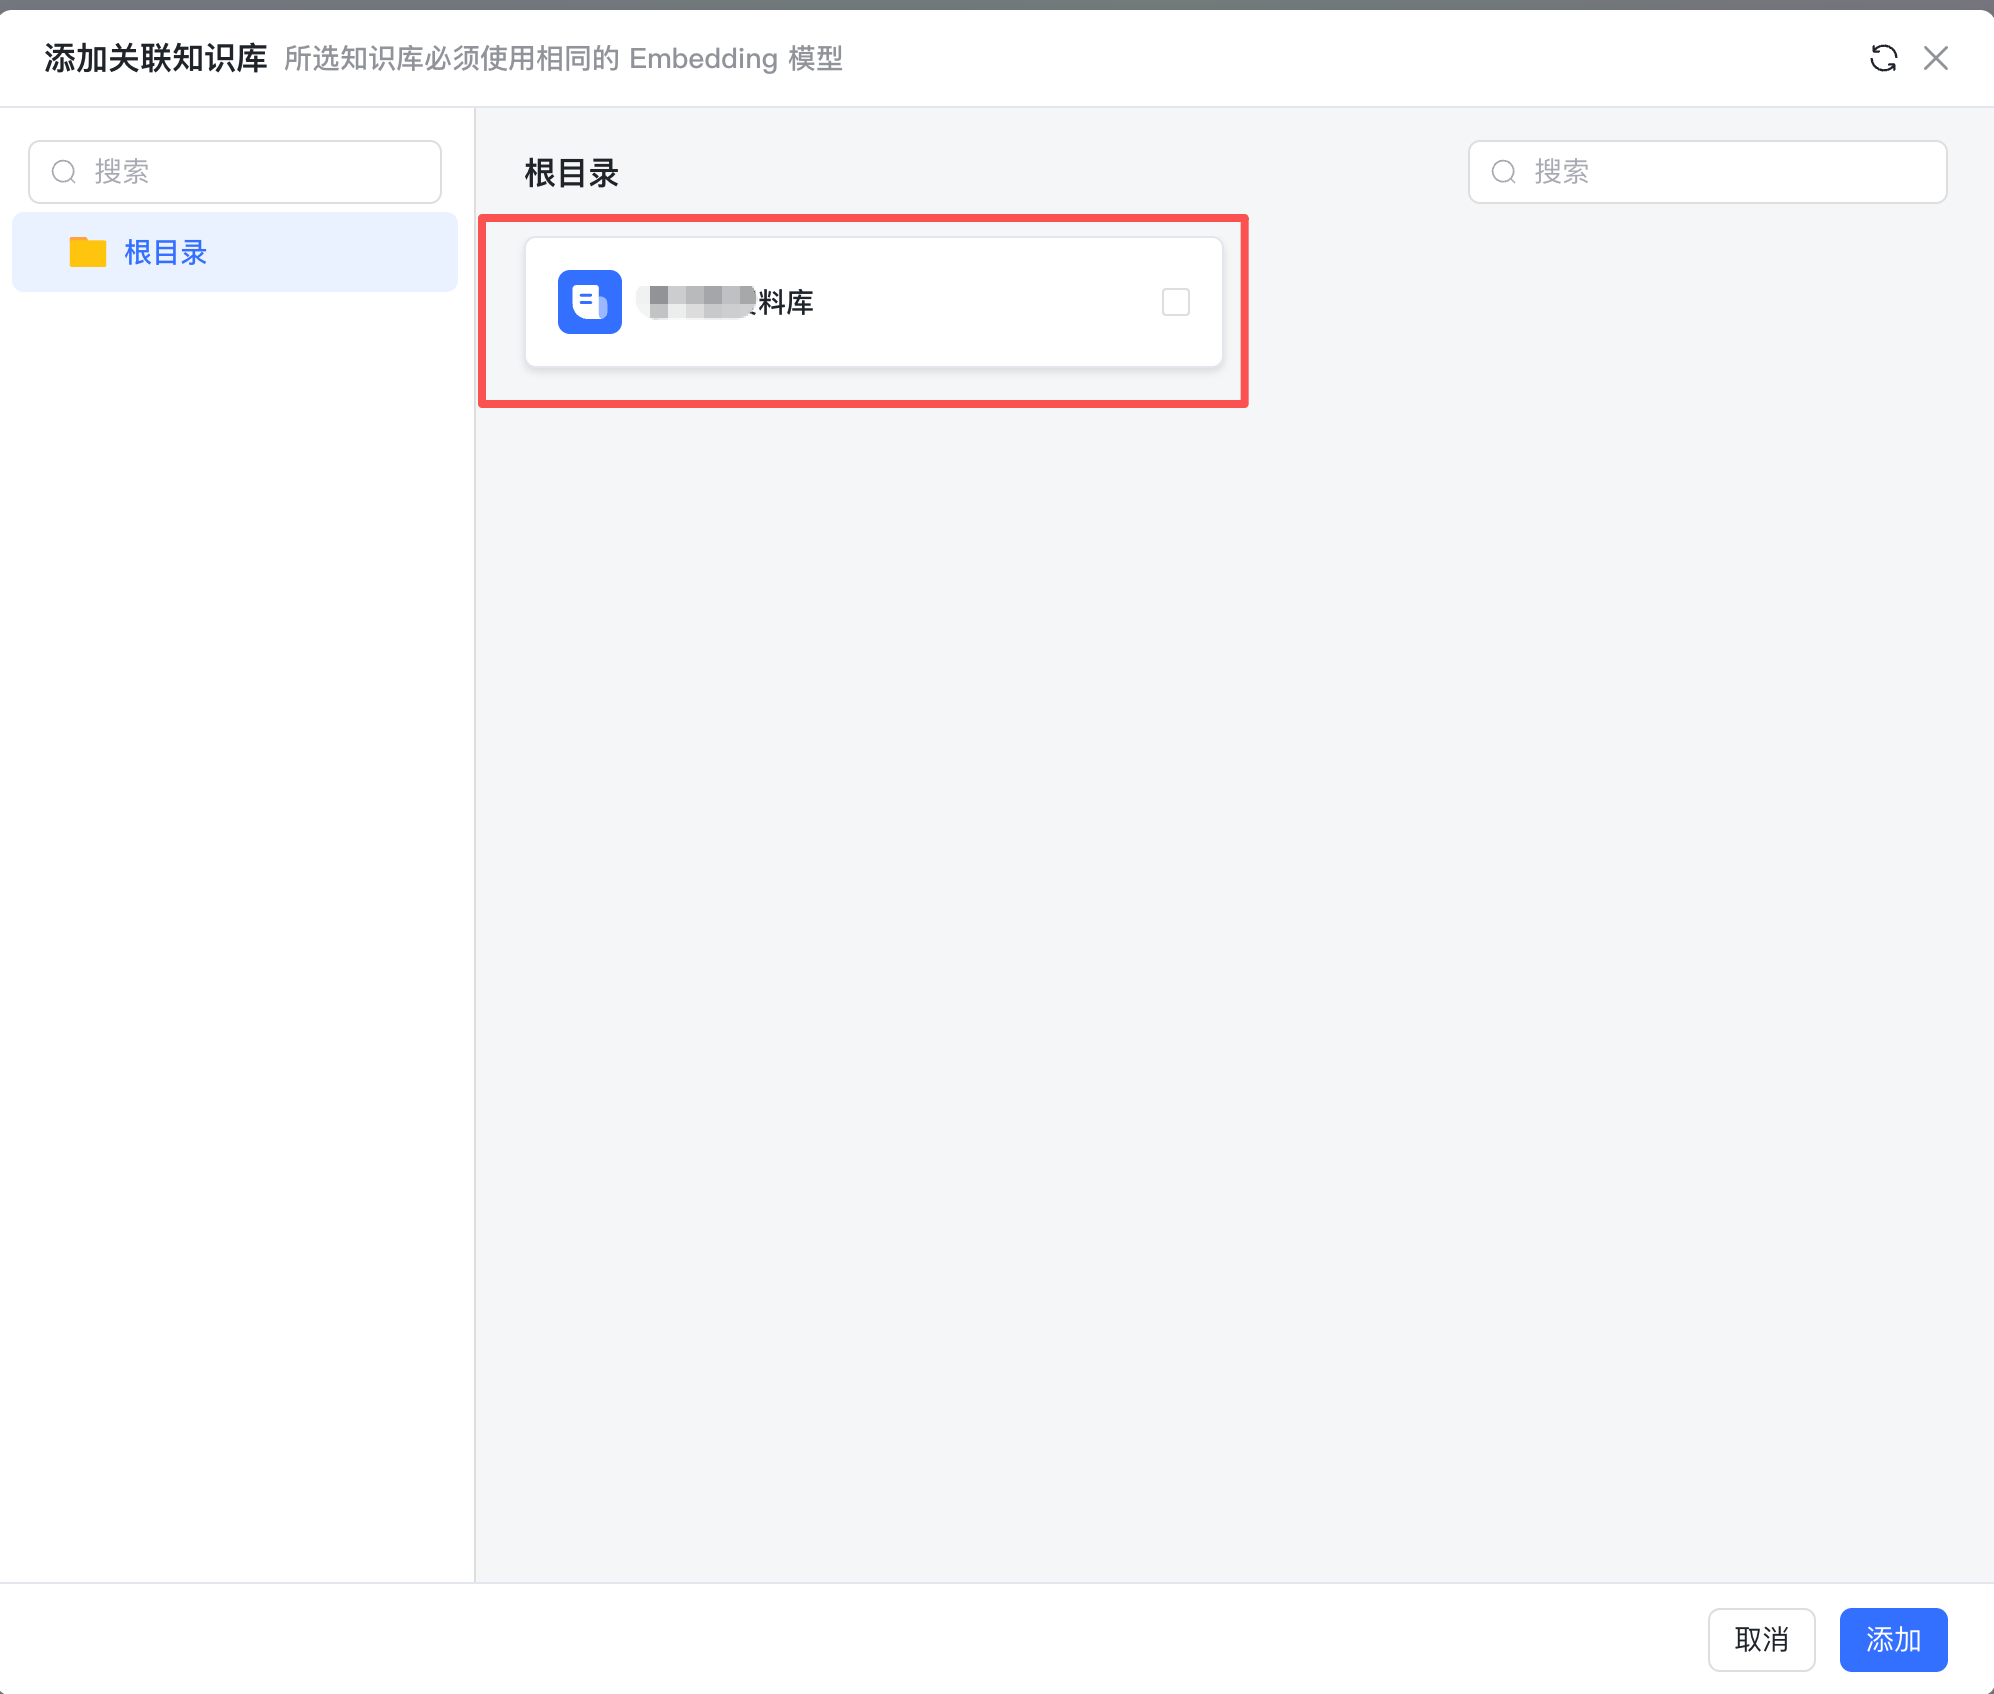Click the left sidebar 搜索 input field
The width and height of the screenshot is (1994, 1694).
235,172
